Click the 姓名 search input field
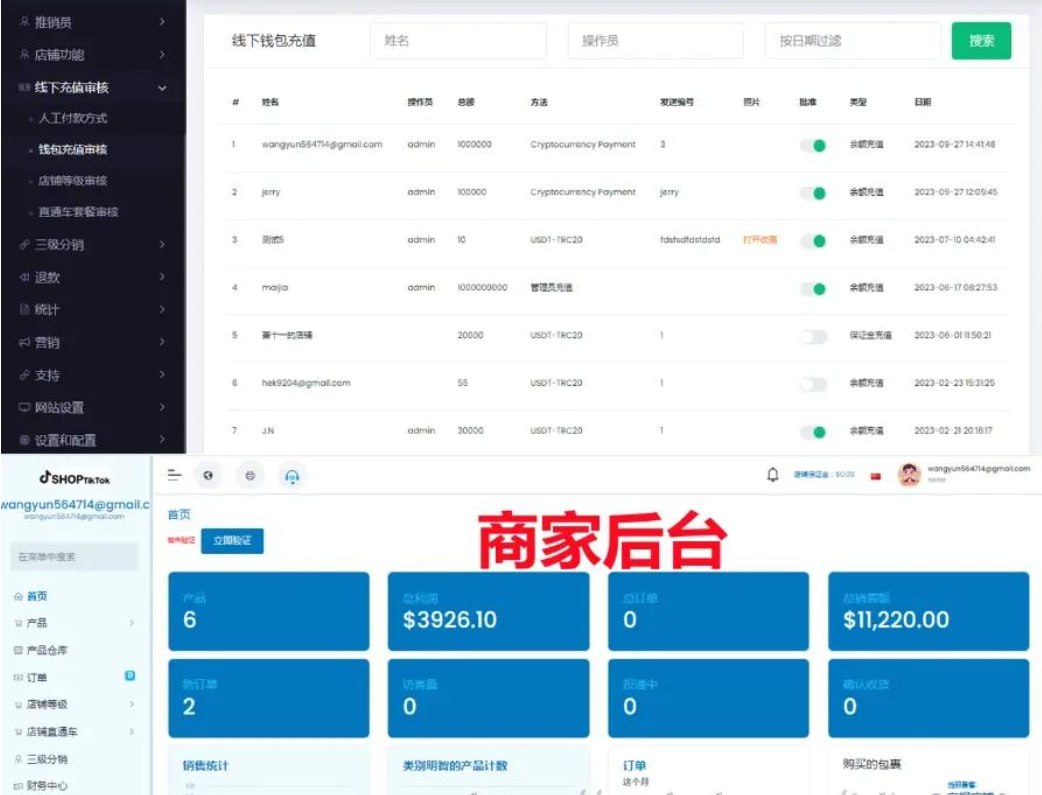Image resolution: width=1042 pixels, height=795 pixels. coord(458,41)
